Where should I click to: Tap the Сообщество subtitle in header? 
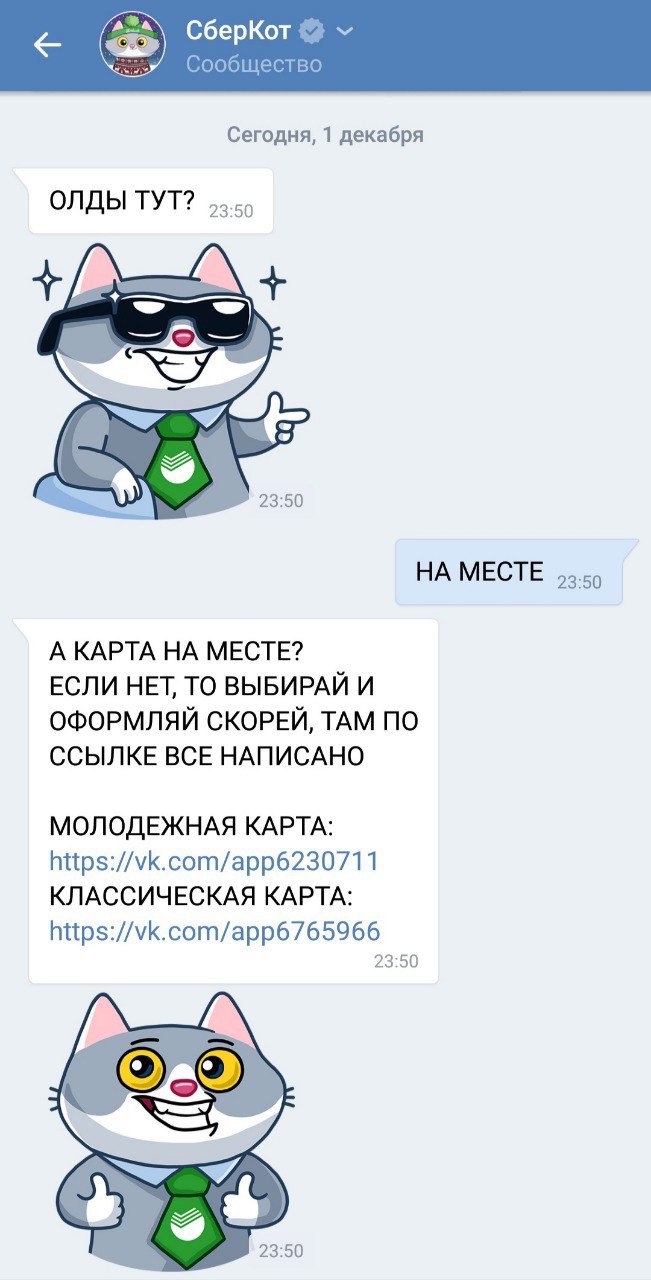click(x=254, y=64)
